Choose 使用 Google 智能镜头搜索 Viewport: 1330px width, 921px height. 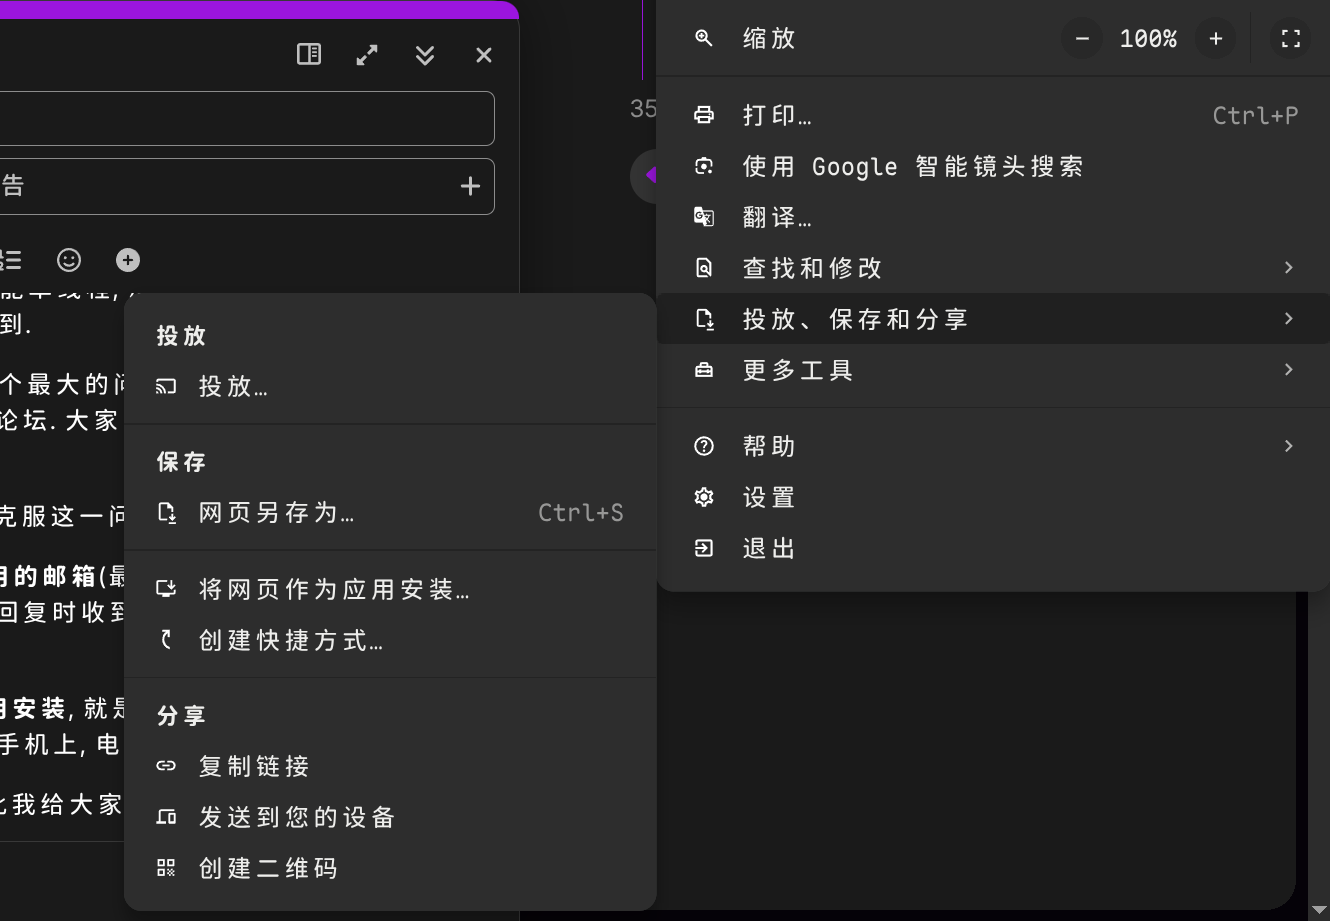[x=912, y=166]
